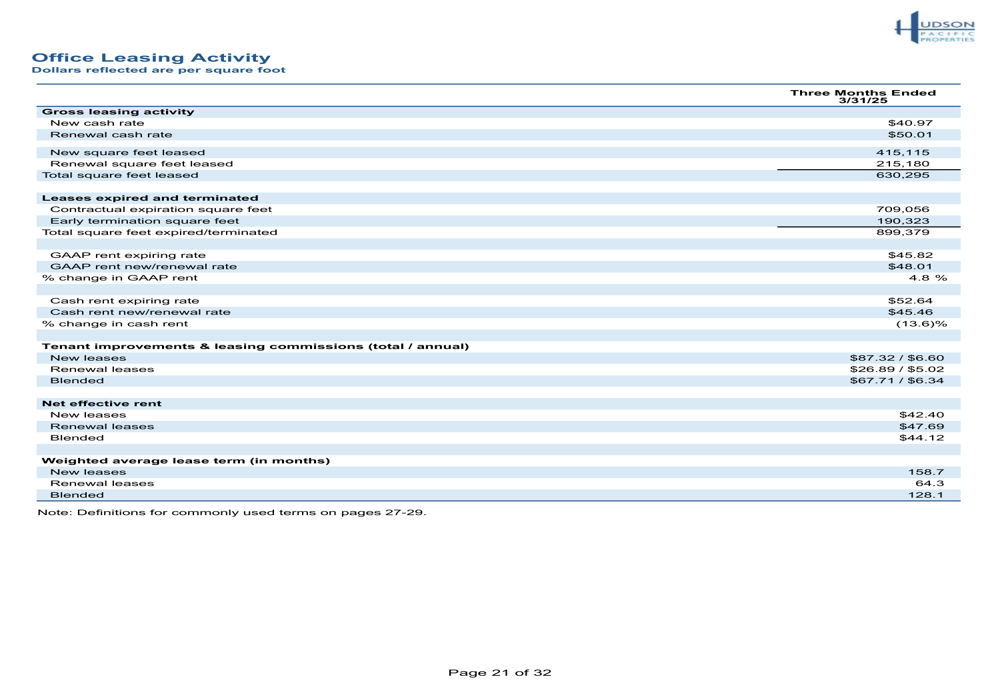Click the '% change in cash rent' label
This screenshot has width=1000, height=685.
pyautogui.click(x=115, y=324)
